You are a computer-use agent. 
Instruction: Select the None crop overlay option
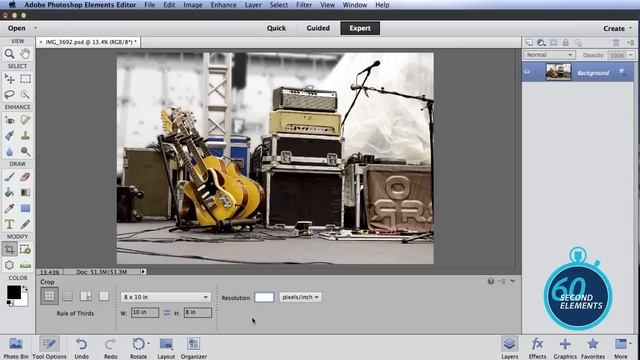point(104,296)
